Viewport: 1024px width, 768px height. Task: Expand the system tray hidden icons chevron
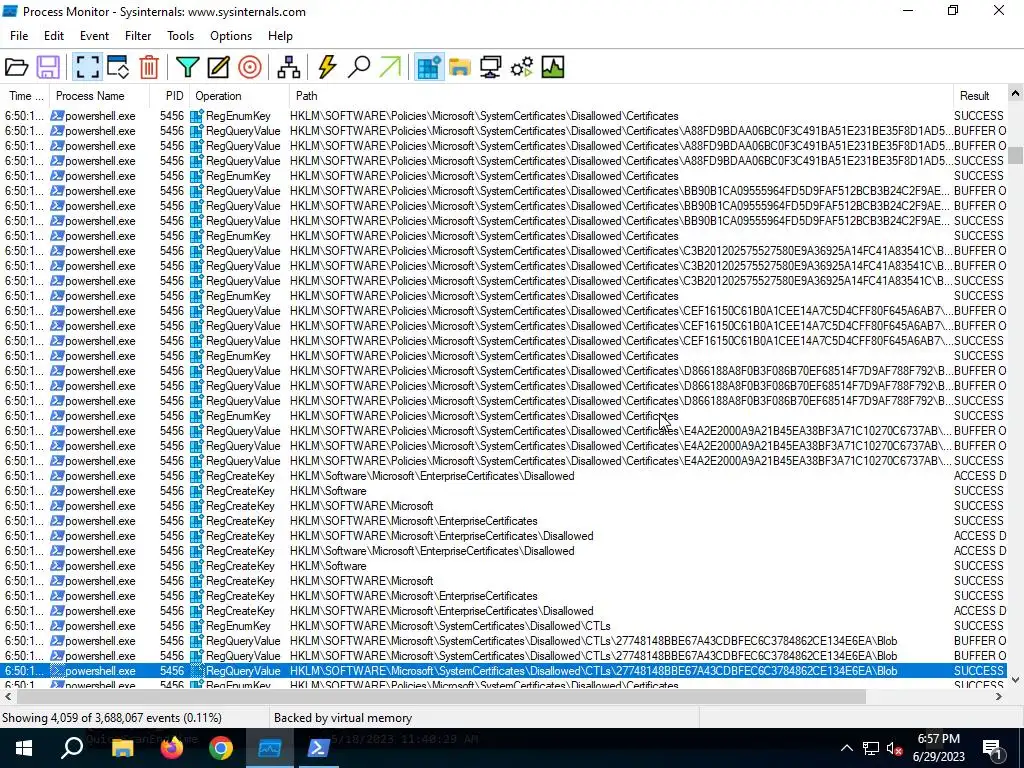[x=846, y=748]
